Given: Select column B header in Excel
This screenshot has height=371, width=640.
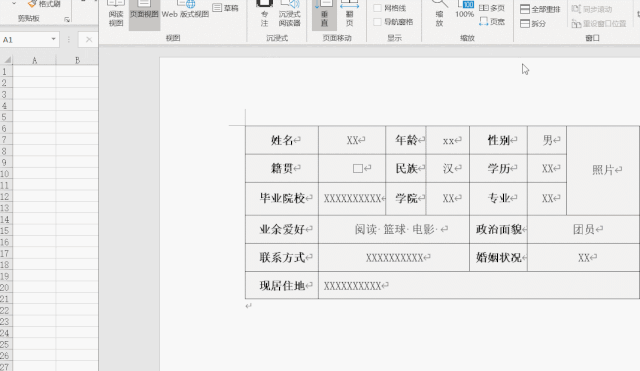Looking at the screenshot, I should (x=77, y=60).
